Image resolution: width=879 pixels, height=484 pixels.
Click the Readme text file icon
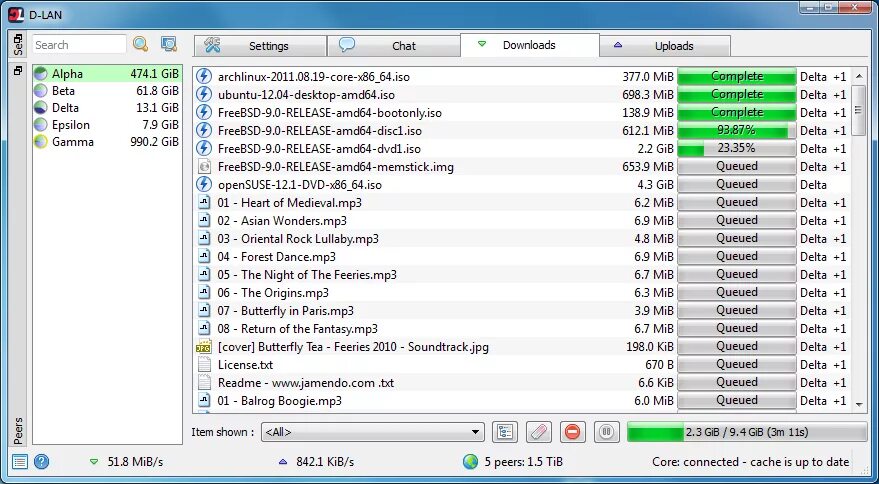point(204,382)
